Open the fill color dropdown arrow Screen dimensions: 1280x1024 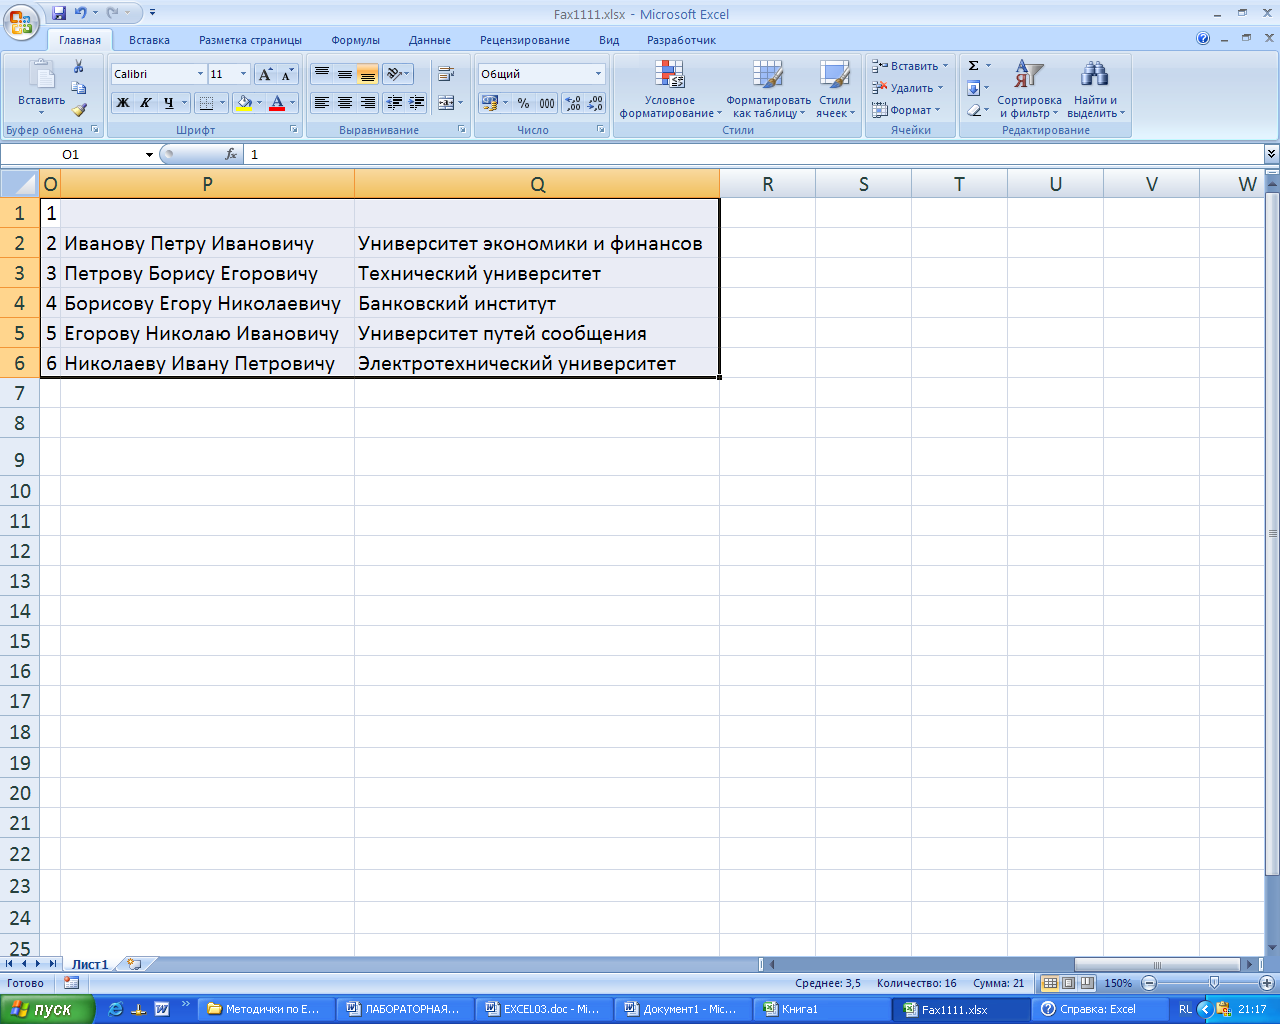[259, 102]
